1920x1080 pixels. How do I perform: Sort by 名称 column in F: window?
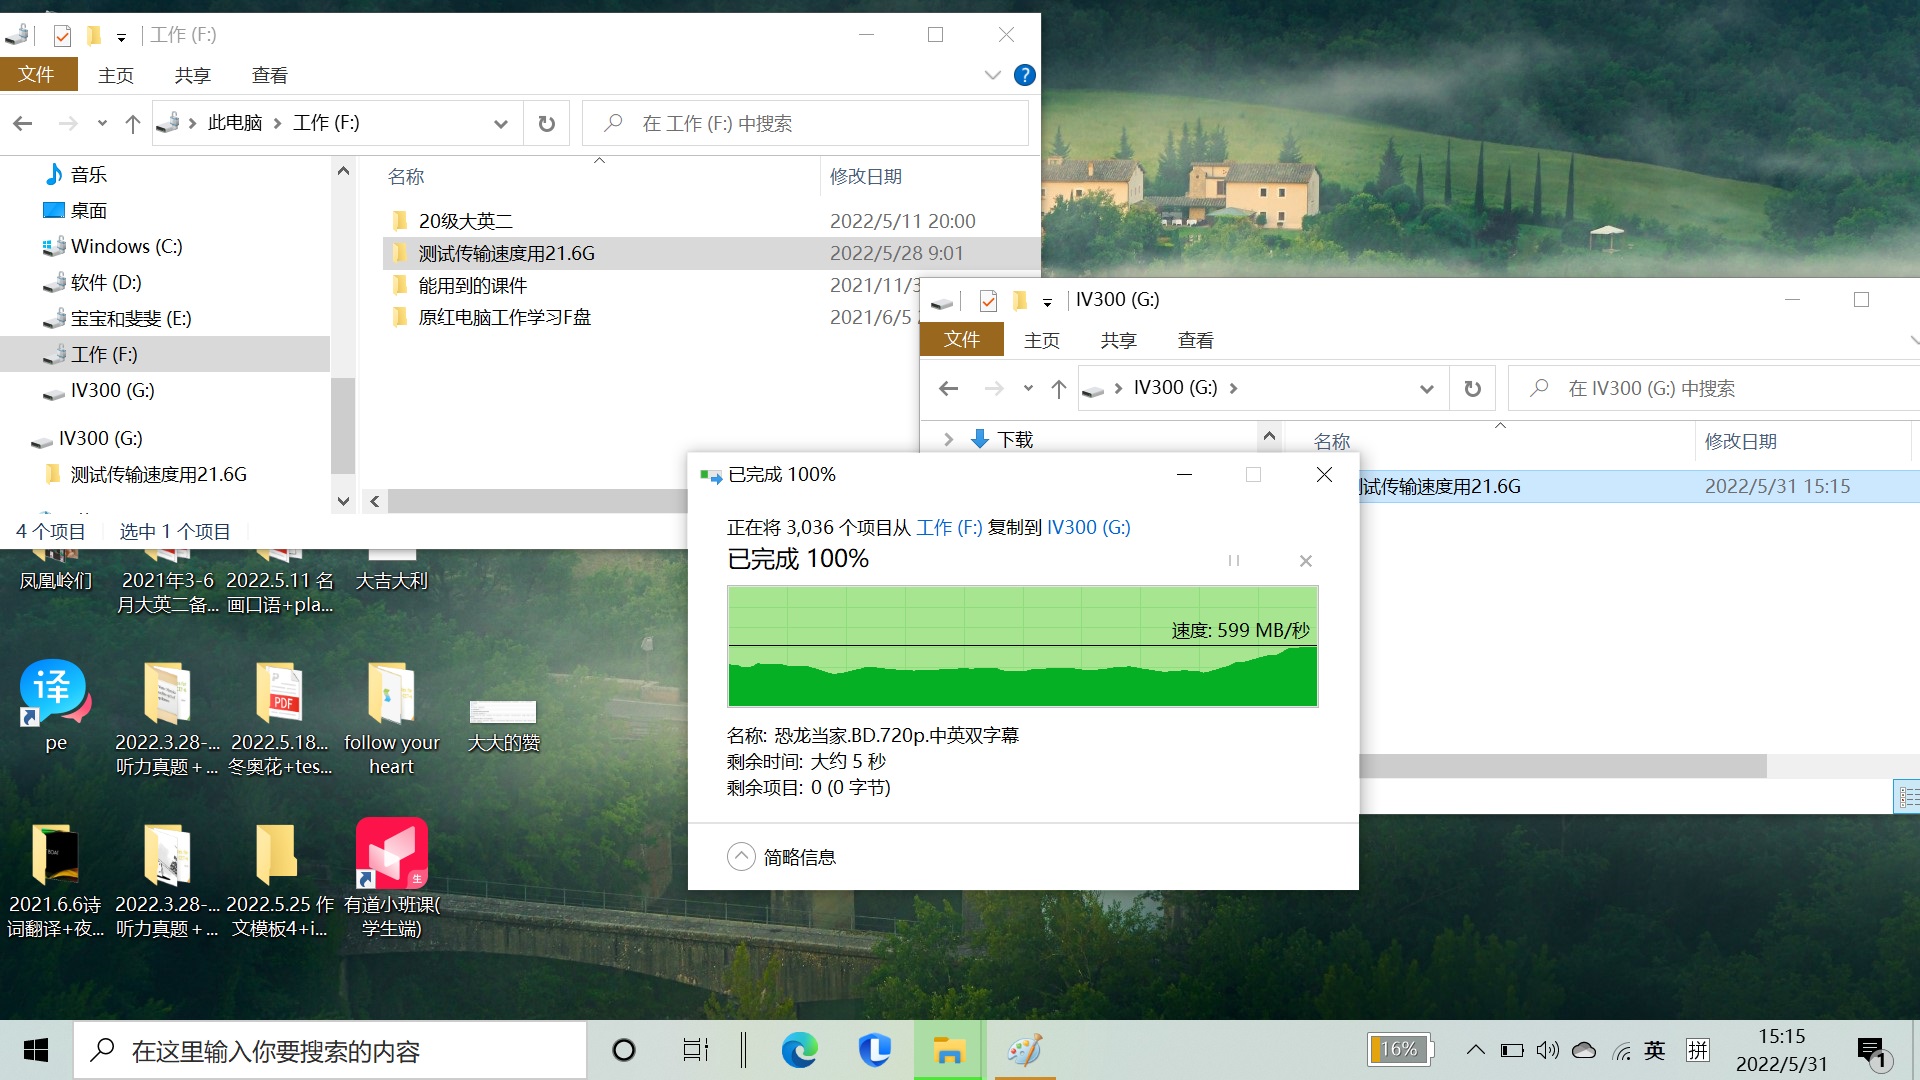406,177
